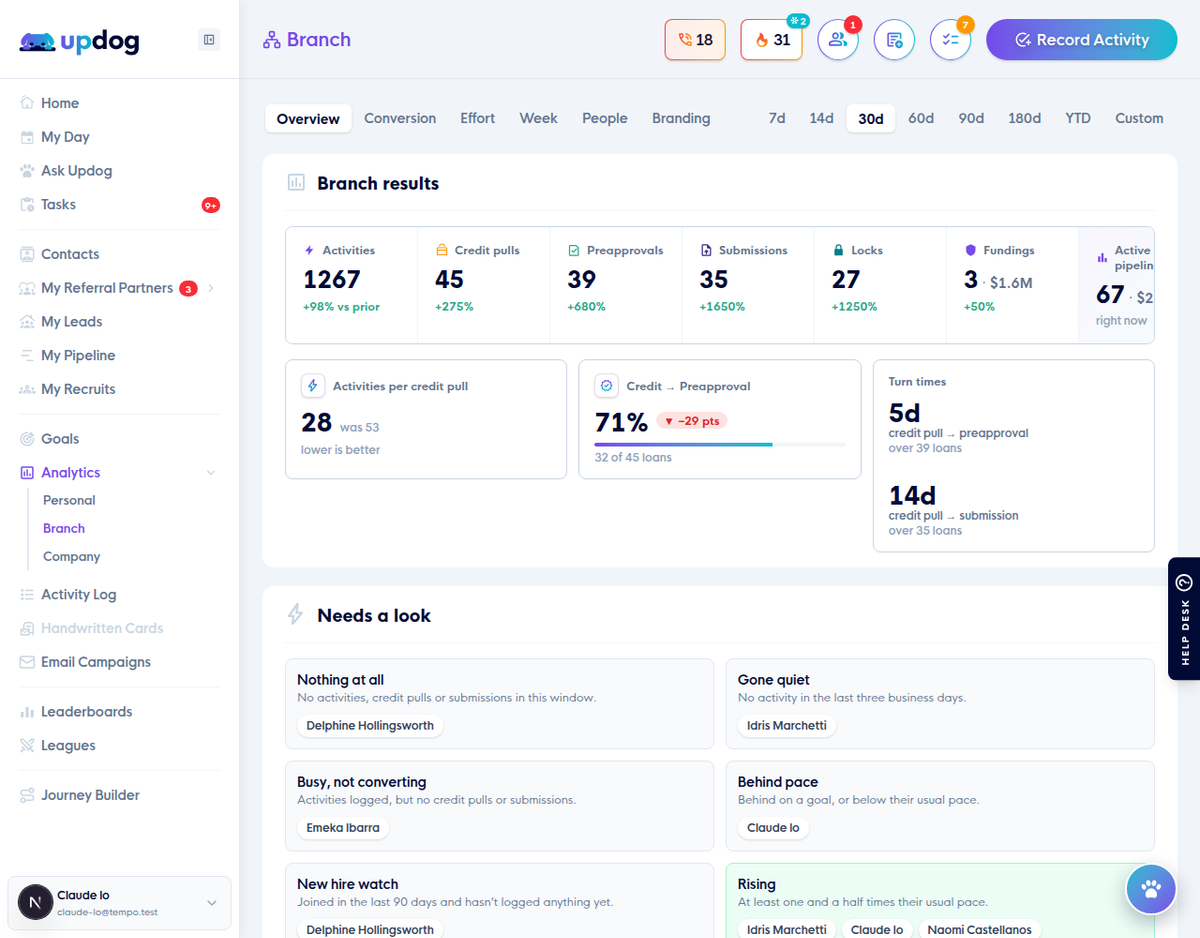Click the updog logo
Viewport: 1200px width, 938px height.
pyautogui.click(x=79, y=42)
